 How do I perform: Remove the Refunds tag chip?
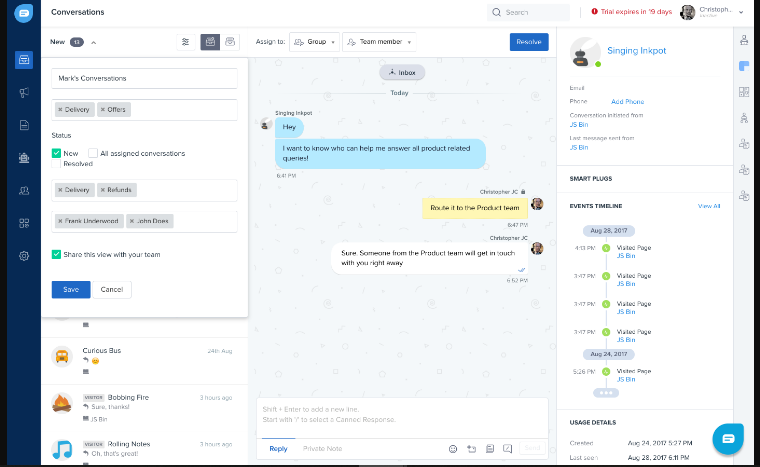[x=103, y=190]
